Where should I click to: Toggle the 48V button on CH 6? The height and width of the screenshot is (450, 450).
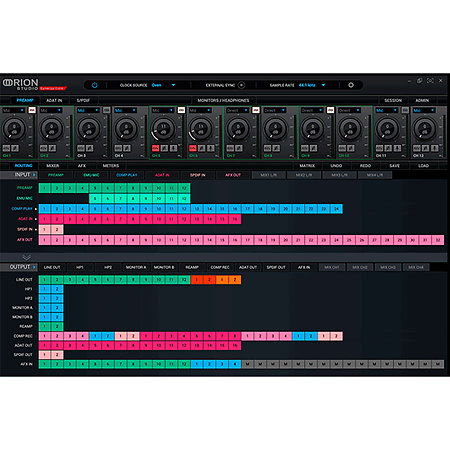click(x=193, y=148)
